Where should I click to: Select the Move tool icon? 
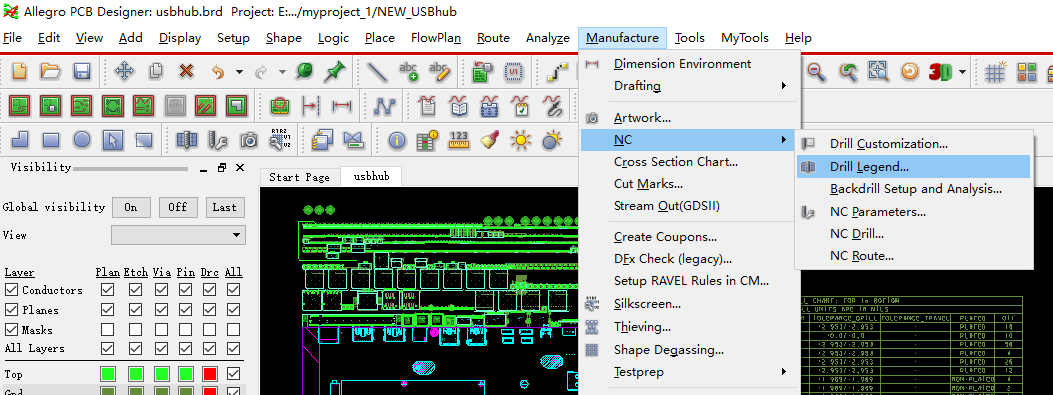[124, 71]
